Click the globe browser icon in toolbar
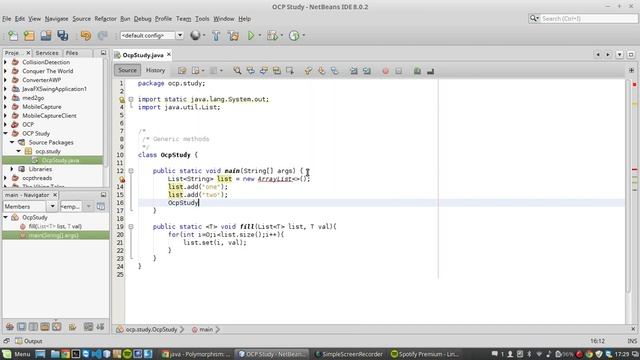The image size is (640, 360). point(195,36)
